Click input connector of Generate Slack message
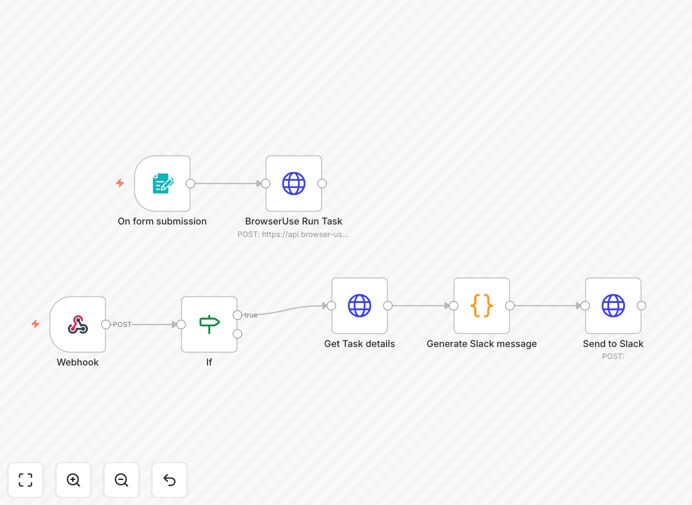692x505 pixels. (x=453, y=305)
